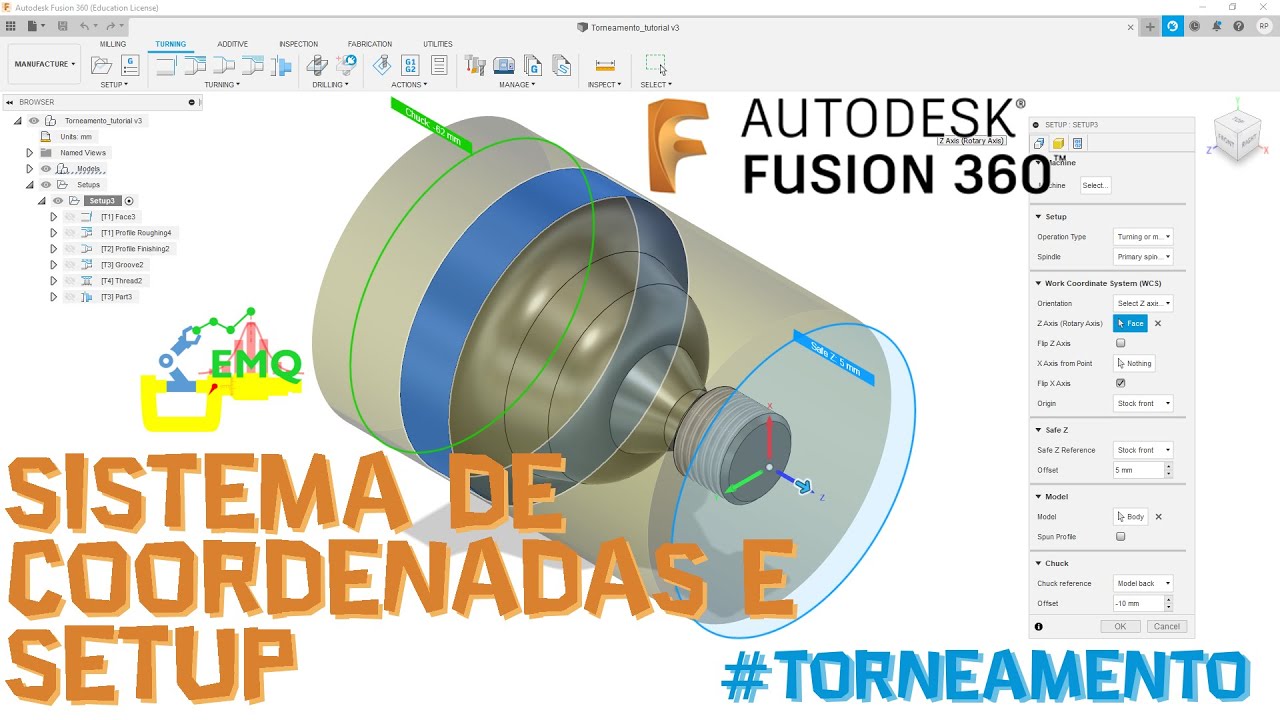Viewport: 1280px width, 720px height.
Task: Click the X Axis from Point Nothing button
Action: [x=1134, y=363]
